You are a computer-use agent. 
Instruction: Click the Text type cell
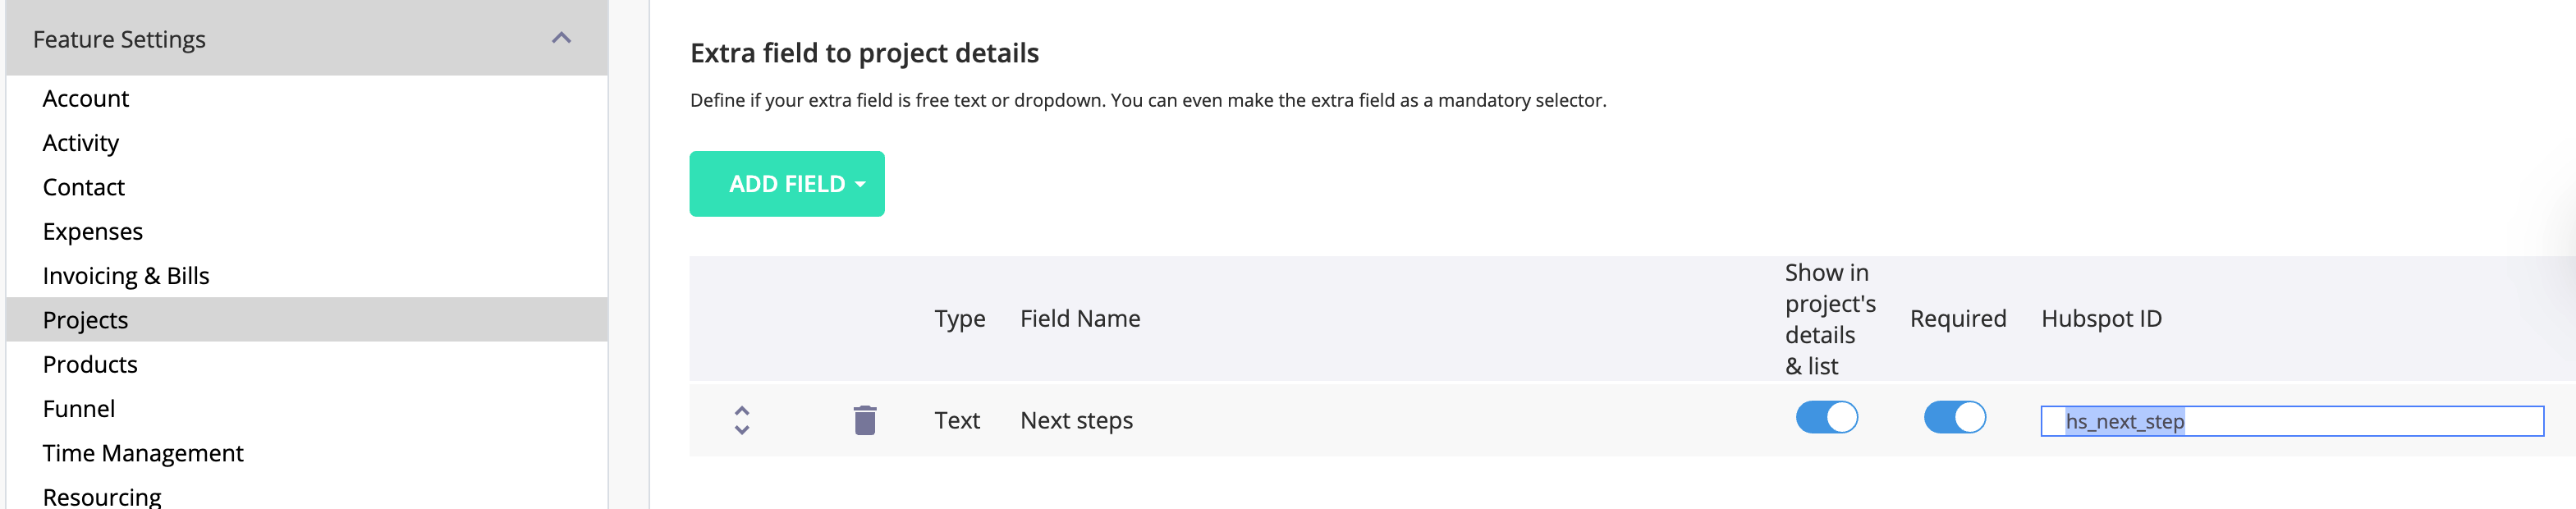click(957, 421)
